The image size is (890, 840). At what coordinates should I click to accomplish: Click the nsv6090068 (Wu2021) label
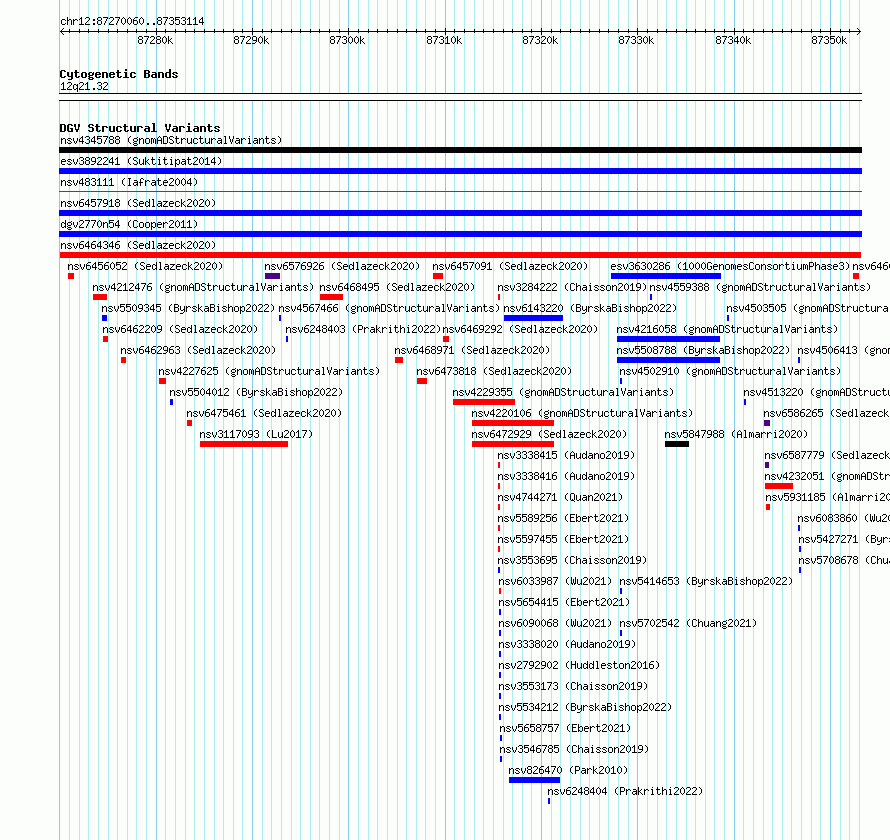[x=555, y=623]
